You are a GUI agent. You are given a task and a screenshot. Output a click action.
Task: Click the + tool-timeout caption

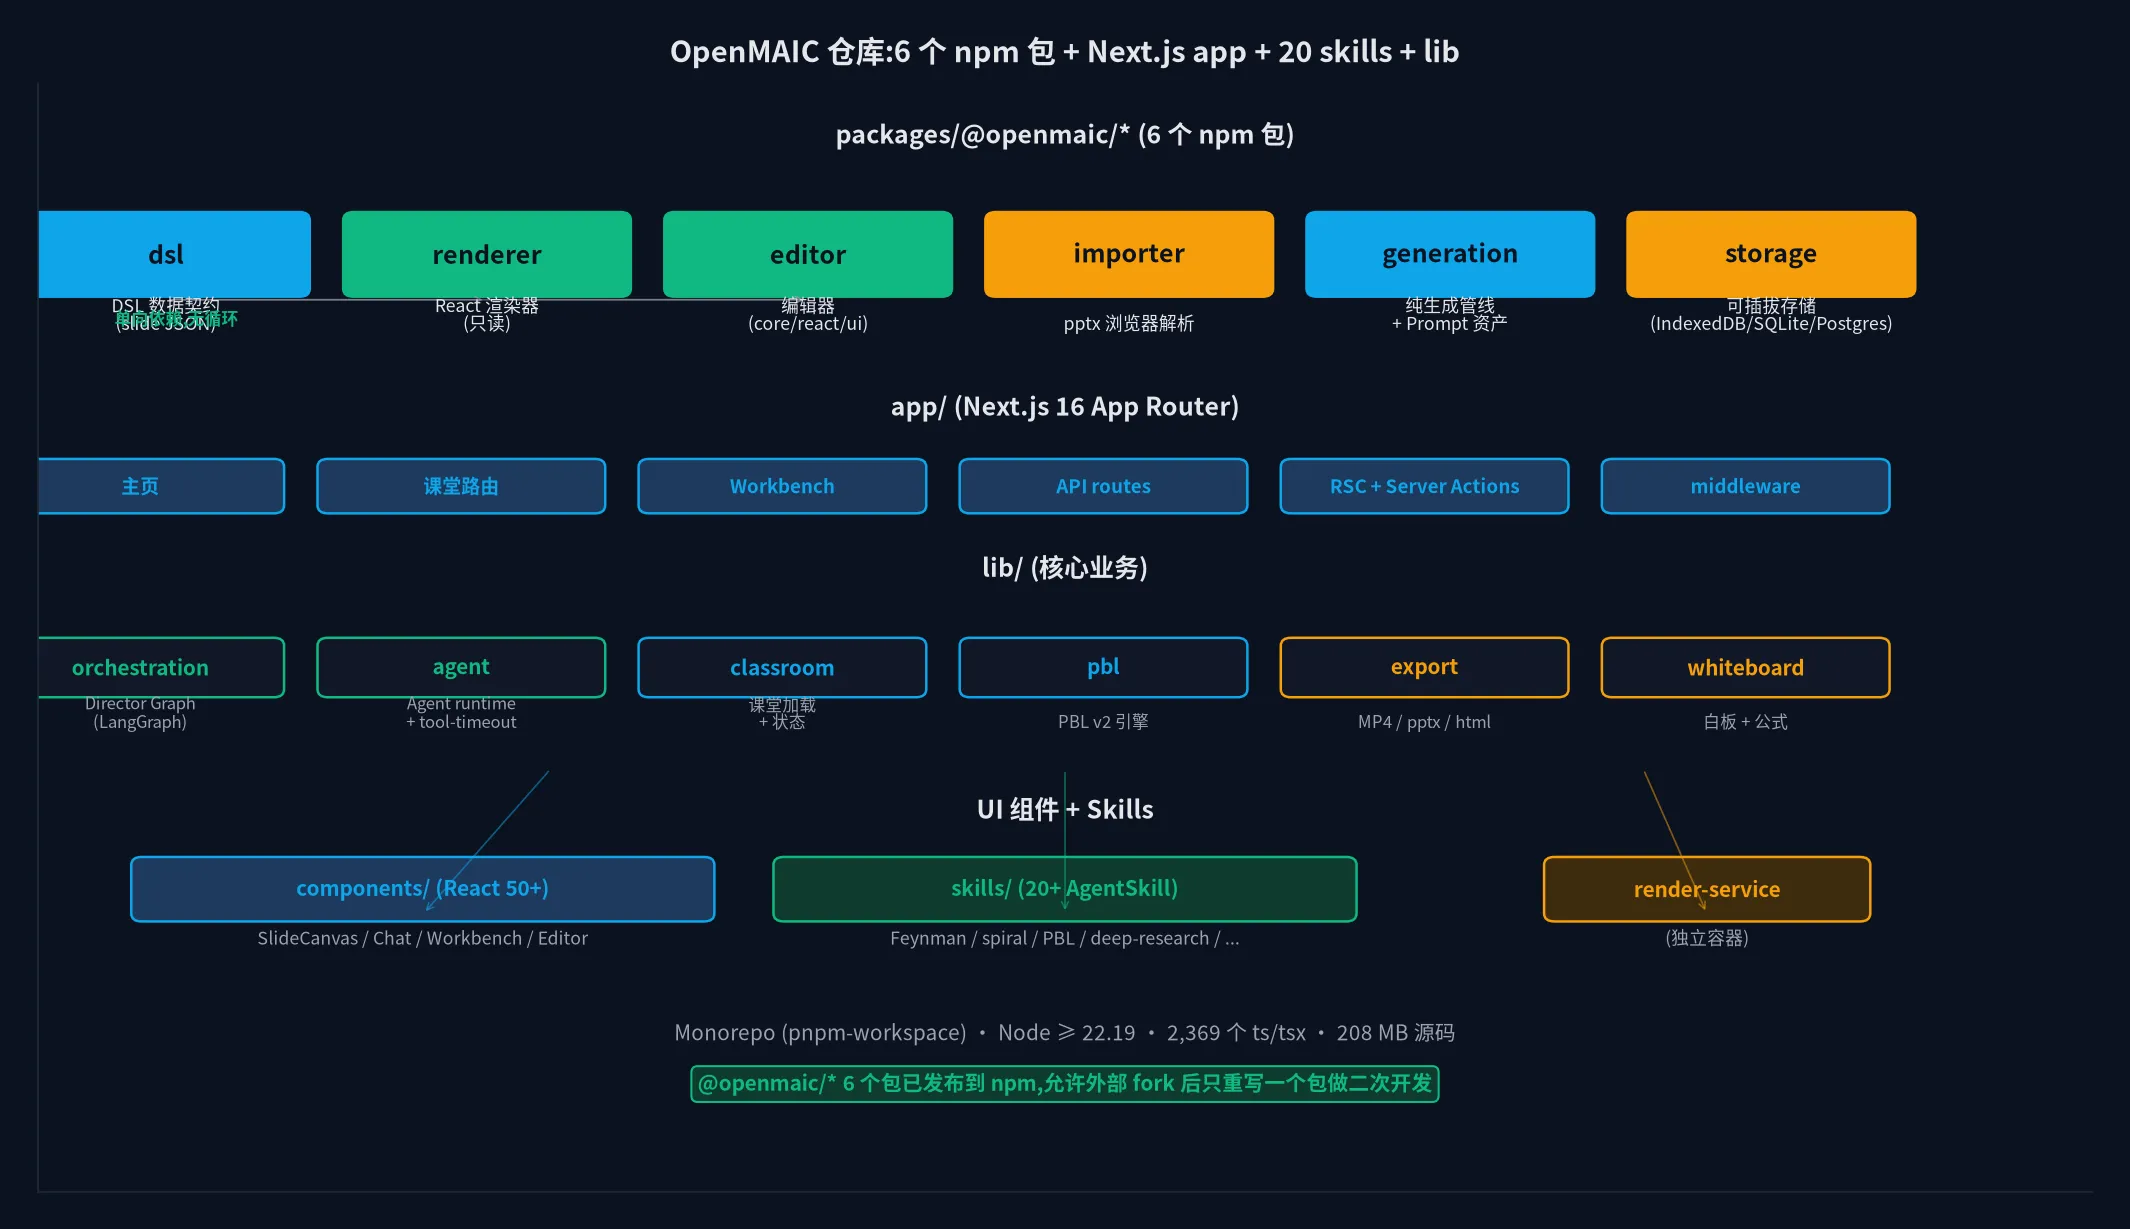coord(461,722)
